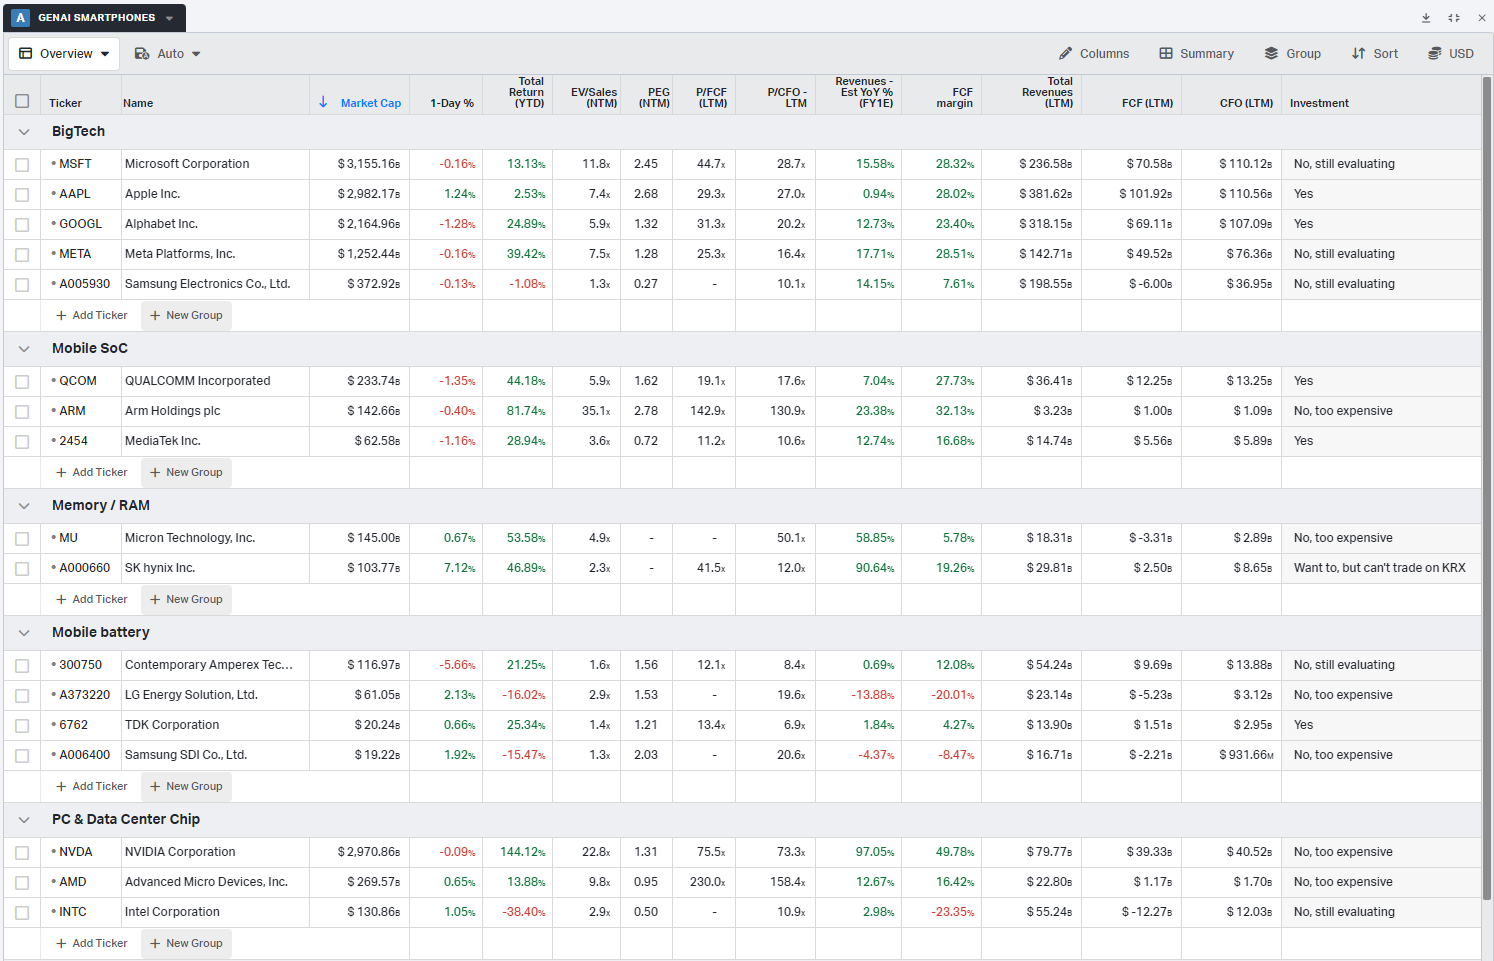
Task: Click 'Want to, but can't trade on KRX'
Action: (x=1379, y=568)
